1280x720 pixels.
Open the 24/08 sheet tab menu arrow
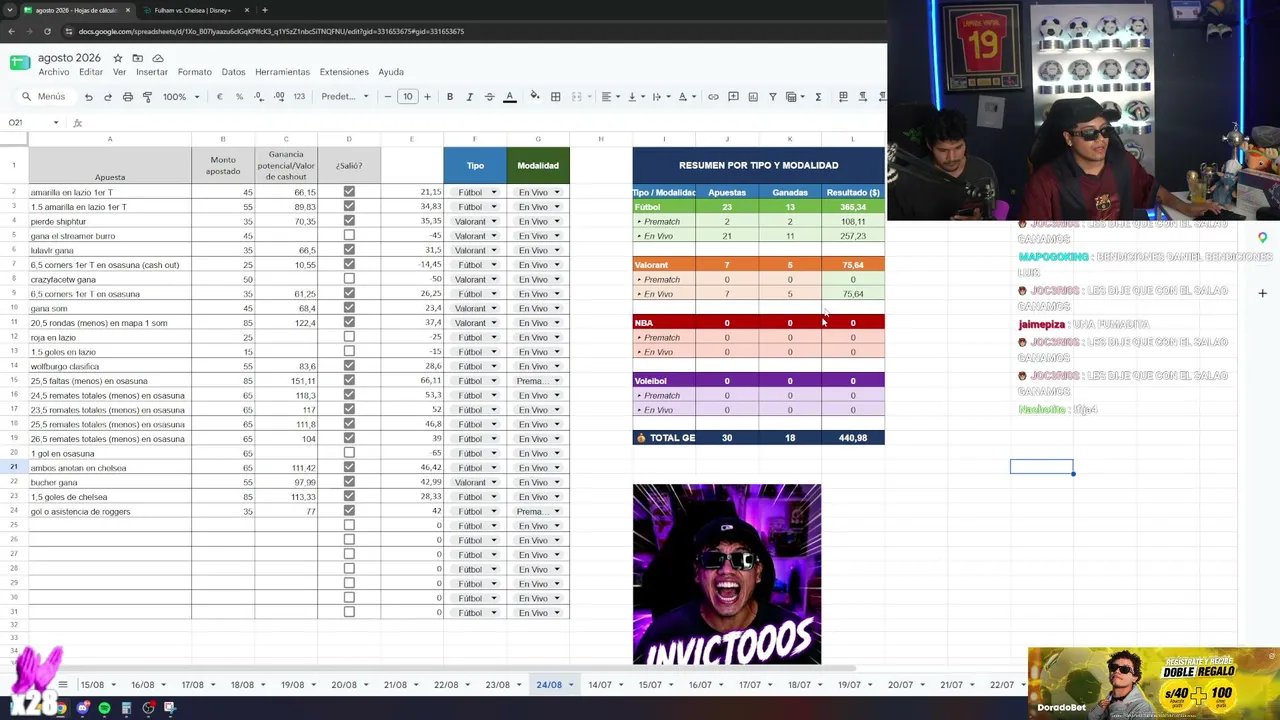pyautogui.click(x=571, y=685)
